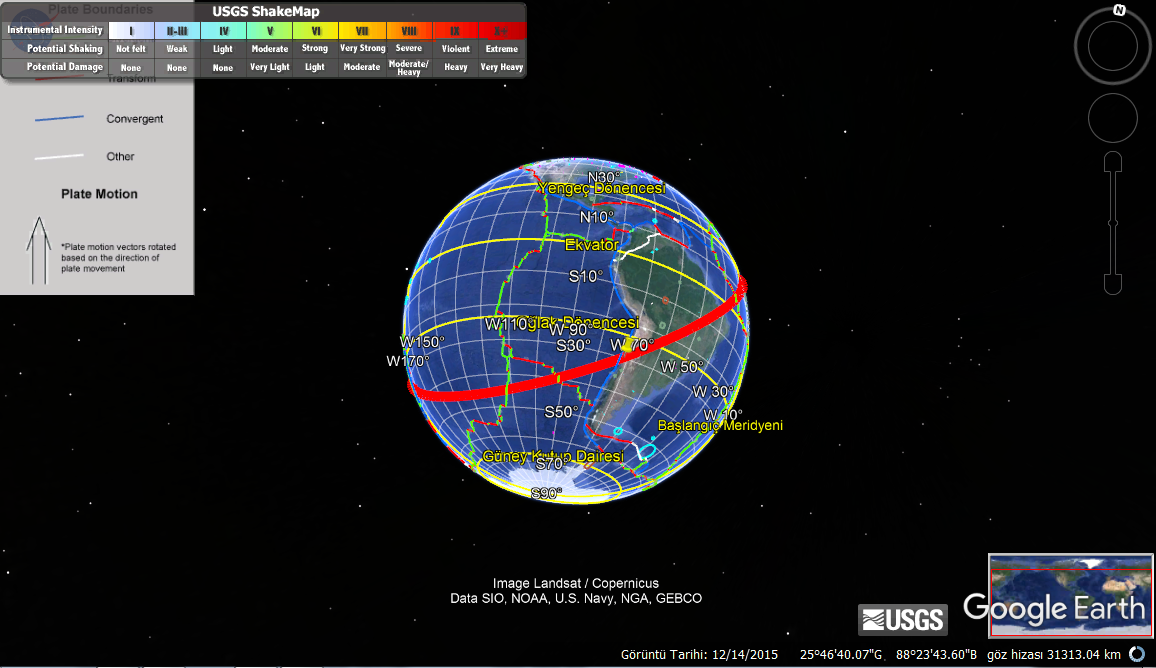Click the N10° latitude label
This screenshot has height=668, width=1156.
click(596, 217)
